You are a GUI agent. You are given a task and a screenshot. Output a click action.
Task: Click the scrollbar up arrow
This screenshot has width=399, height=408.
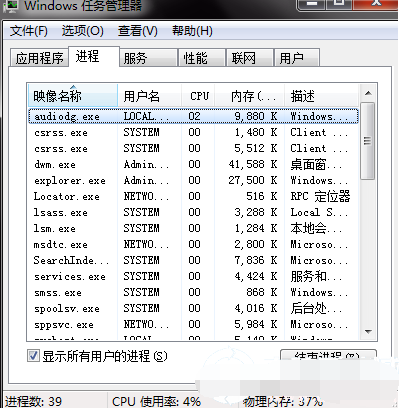tap(368, 93)
